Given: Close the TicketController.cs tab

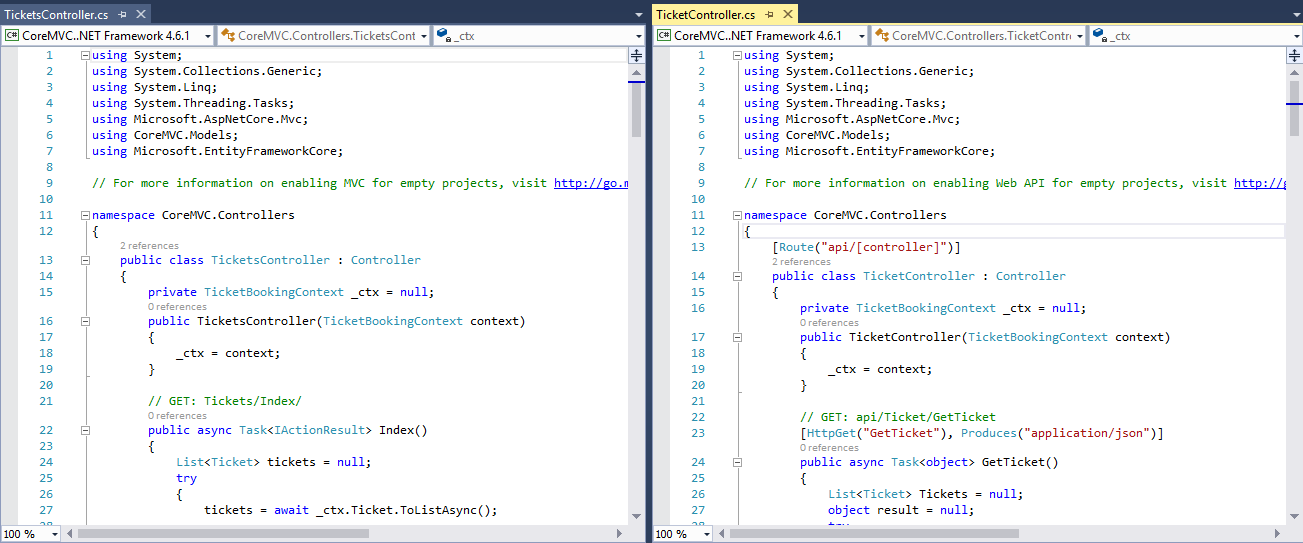Looking at the screenshot, I should click(x=786, y=15).
